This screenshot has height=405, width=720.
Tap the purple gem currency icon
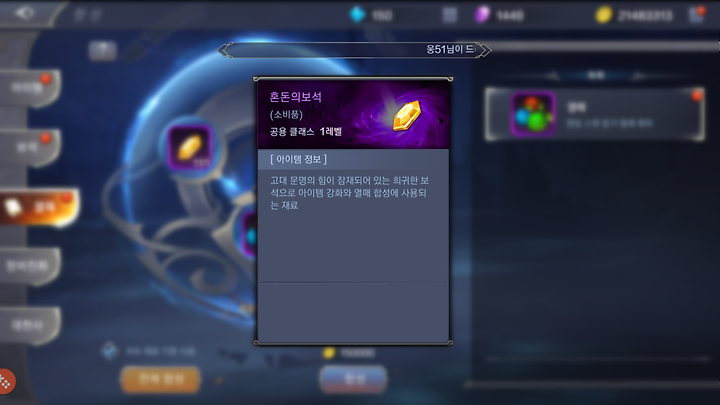coord(482,15)
